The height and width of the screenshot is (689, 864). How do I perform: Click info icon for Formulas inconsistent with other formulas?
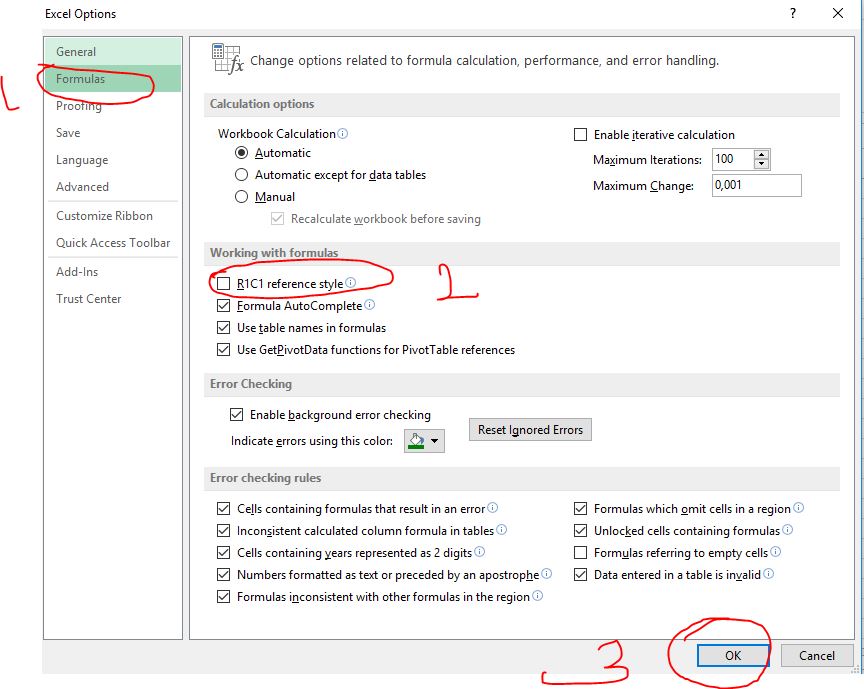coord(537,596)
